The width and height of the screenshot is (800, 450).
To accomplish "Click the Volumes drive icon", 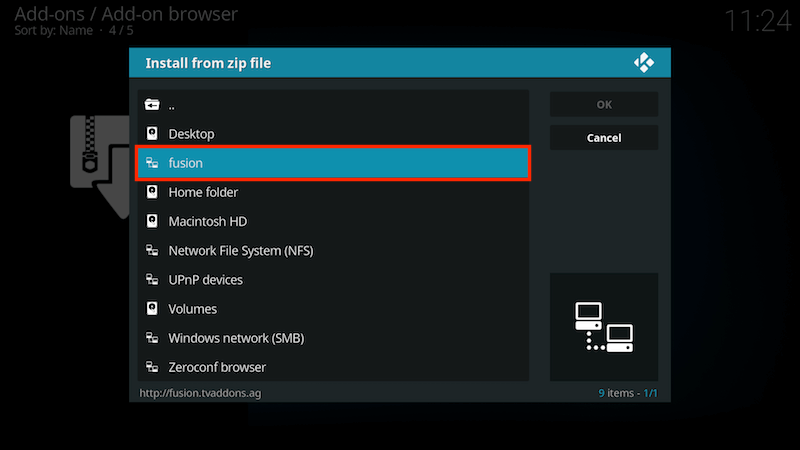I will point(152,308).
